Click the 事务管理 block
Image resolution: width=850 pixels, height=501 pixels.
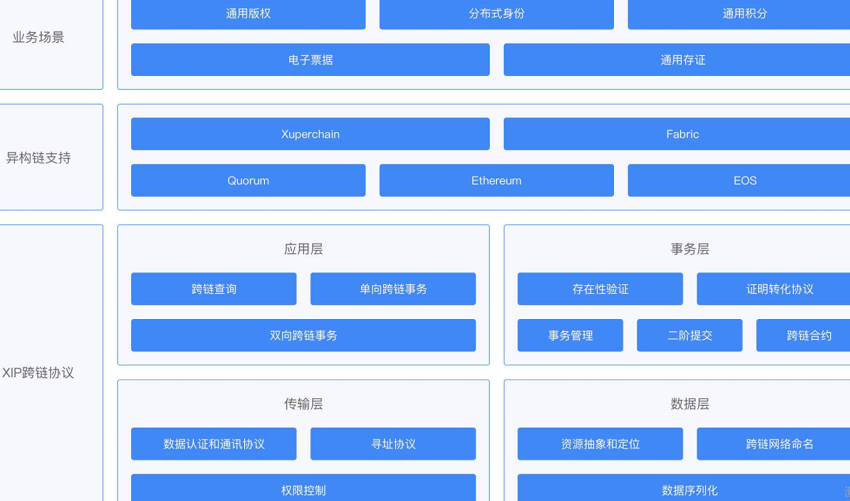pyautogui.click(x=570, y=336)
